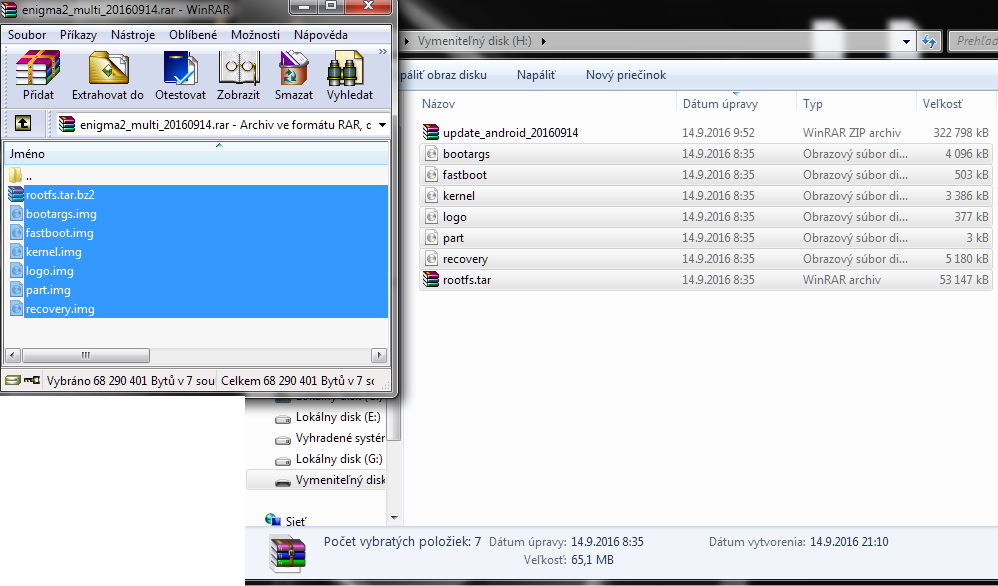Click the 322 798 kB size cell in Explorer
The height and width of the screenshot is (586, 998).
[x=960, y=133]
